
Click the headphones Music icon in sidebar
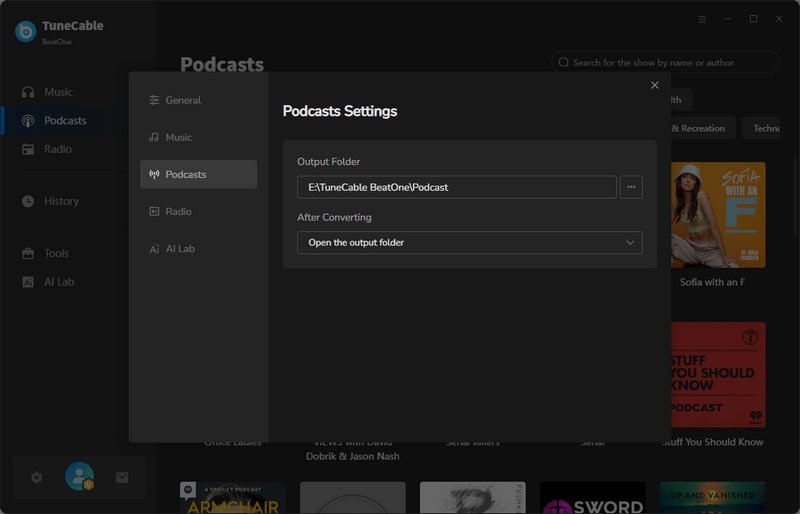(x=28, y=92)
